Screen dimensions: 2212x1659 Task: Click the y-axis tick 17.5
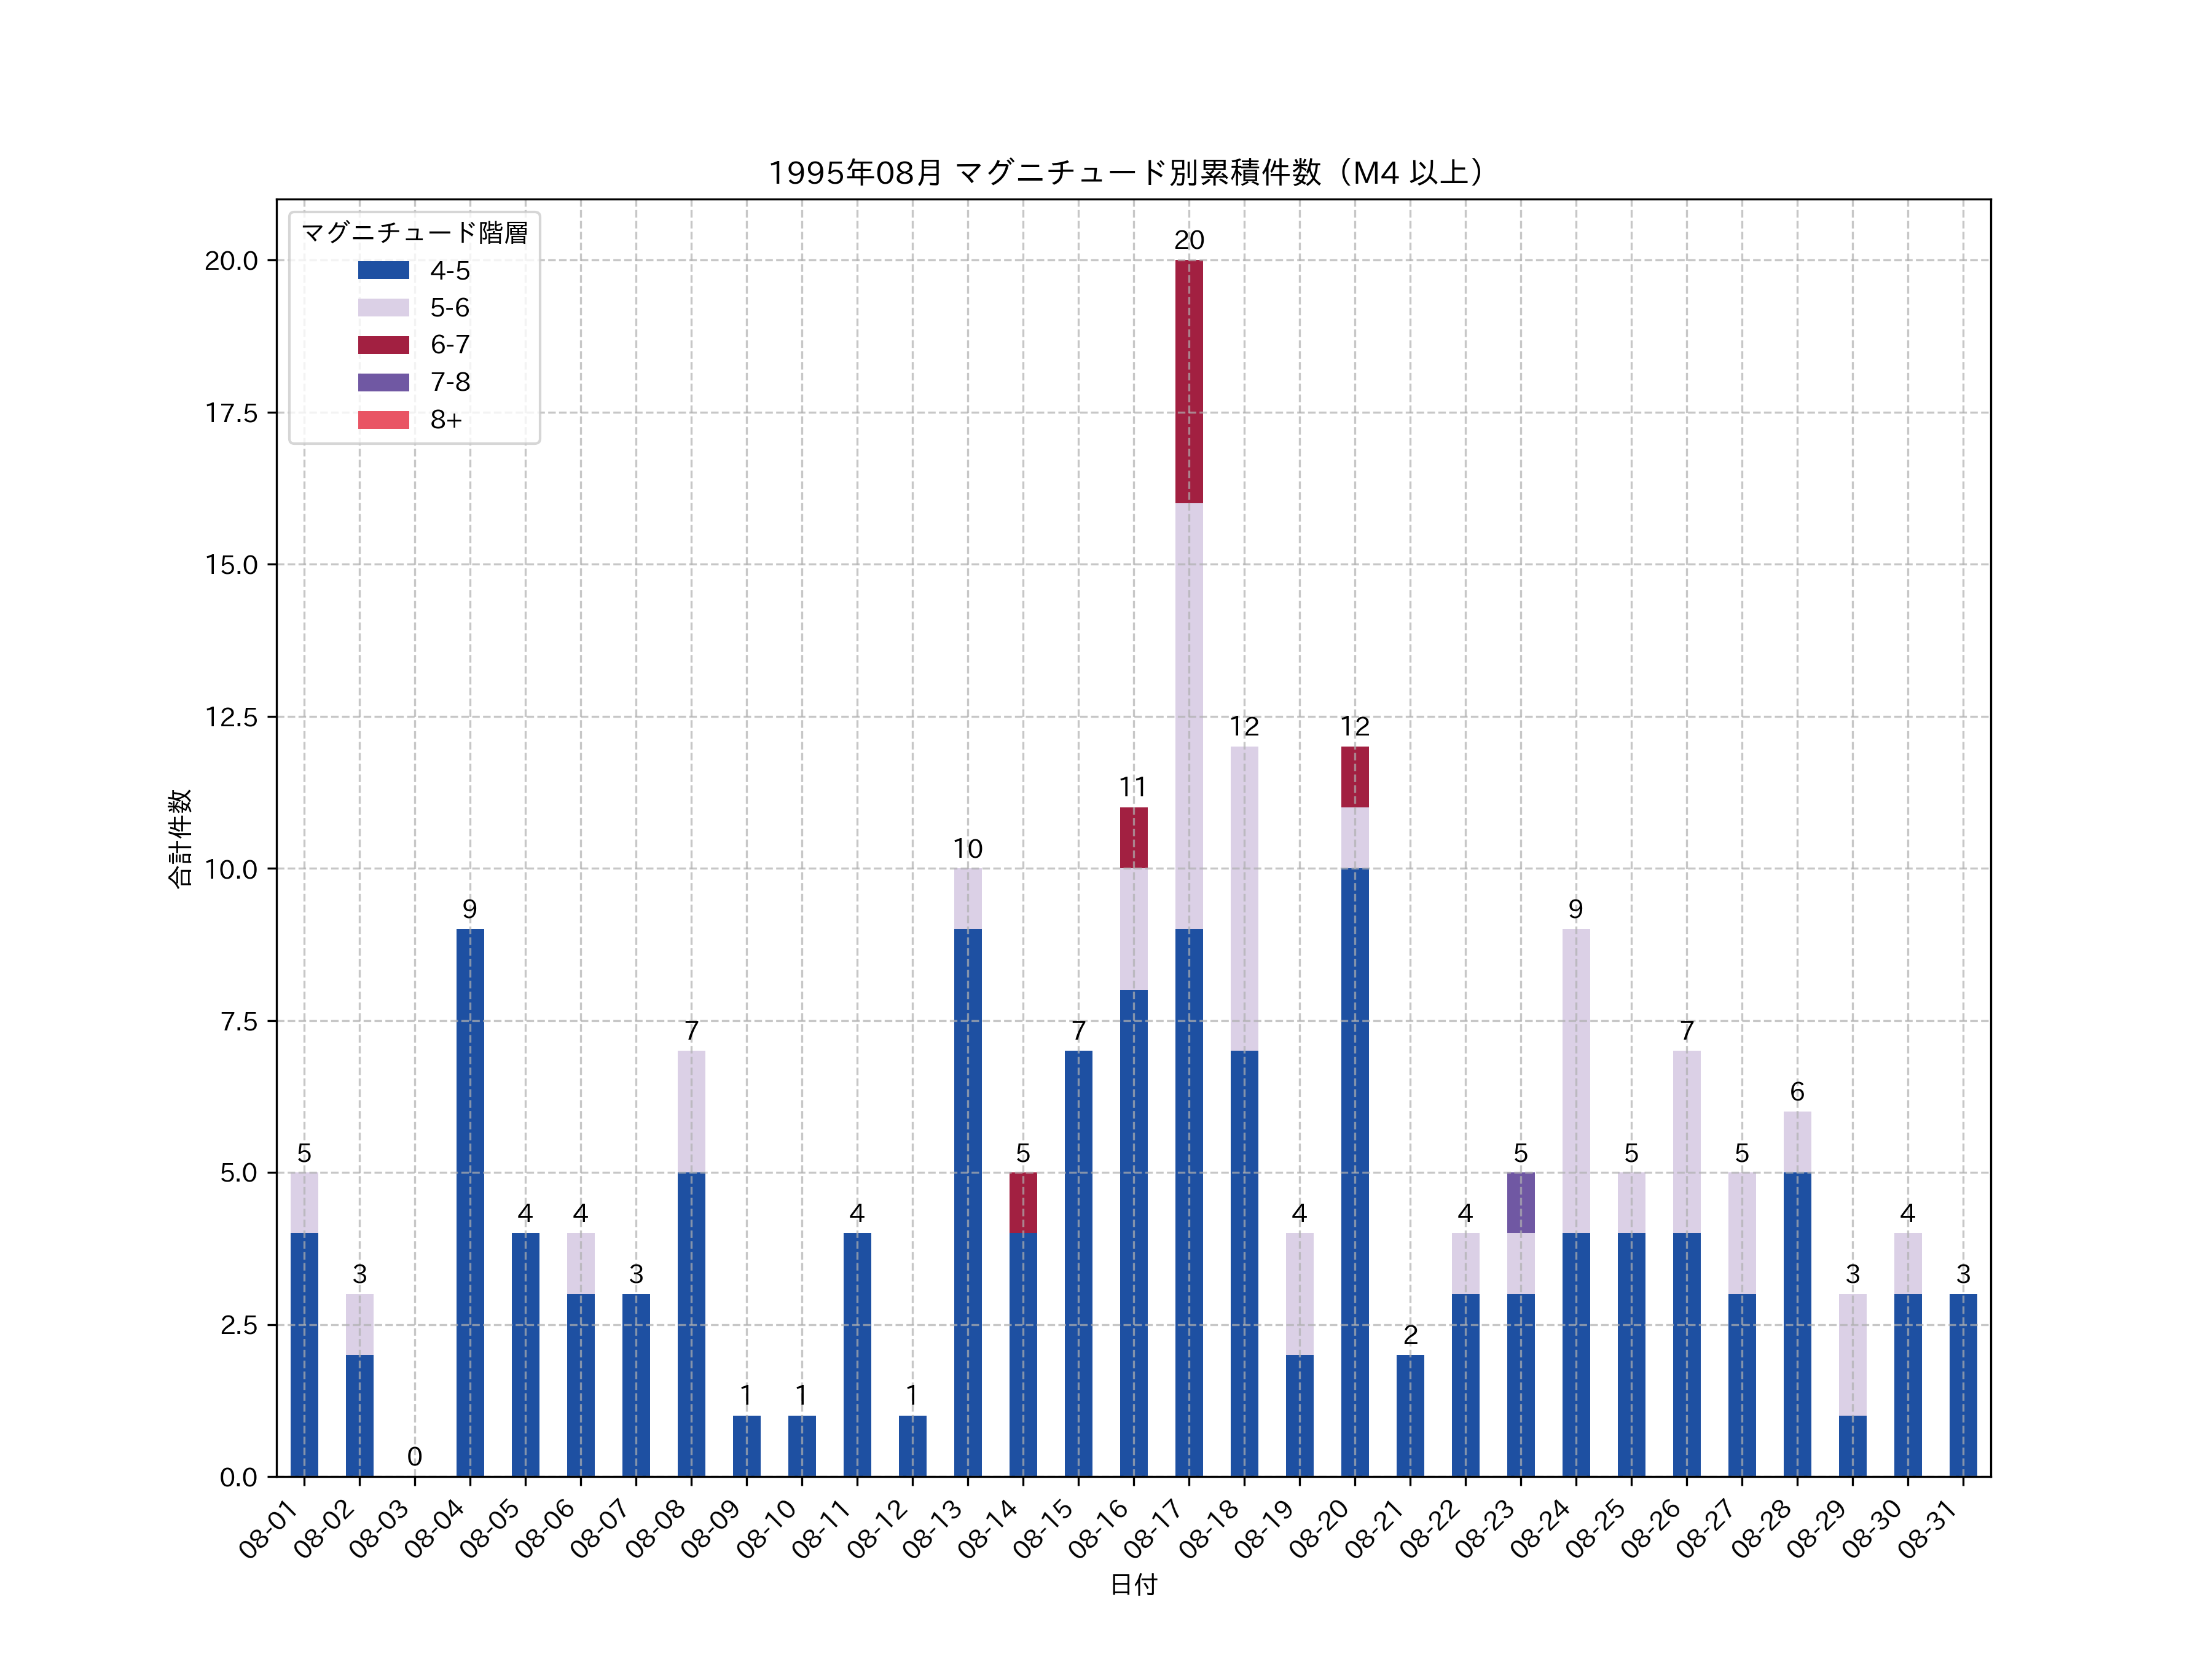231,413
